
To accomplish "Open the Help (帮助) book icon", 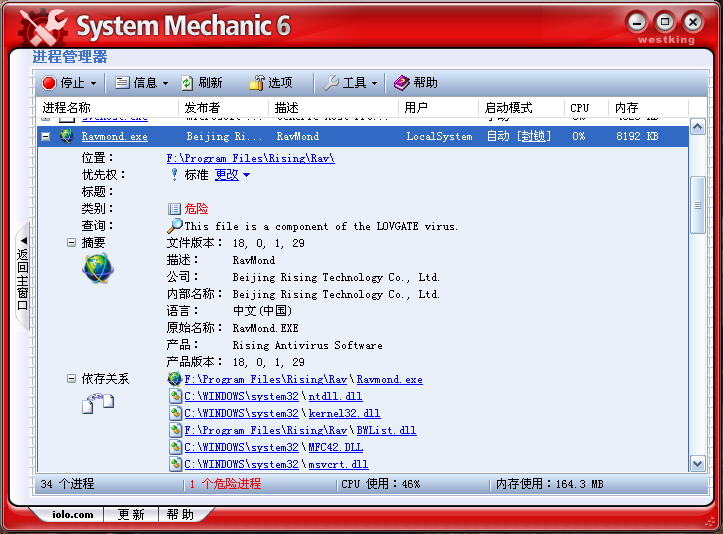I will pyautogui.click(x=402, y=83).
